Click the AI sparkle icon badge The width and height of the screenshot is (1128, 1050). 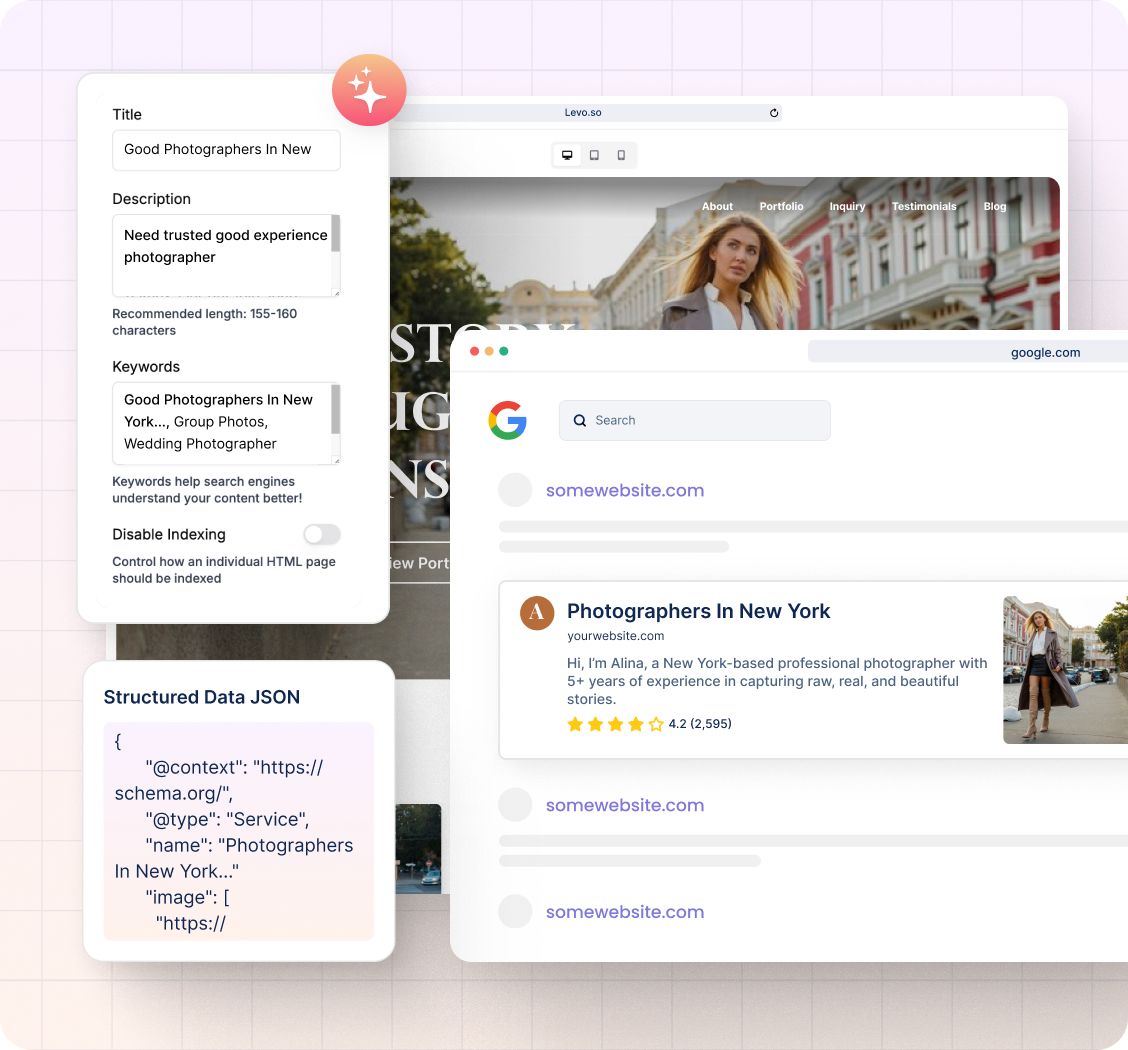click(x=369, y=90)
